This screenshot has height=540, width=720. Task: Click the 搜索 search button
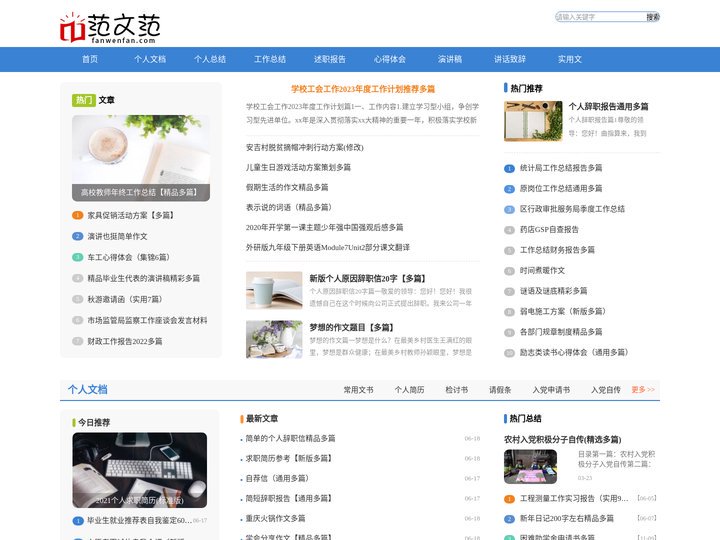click(652, 17)
